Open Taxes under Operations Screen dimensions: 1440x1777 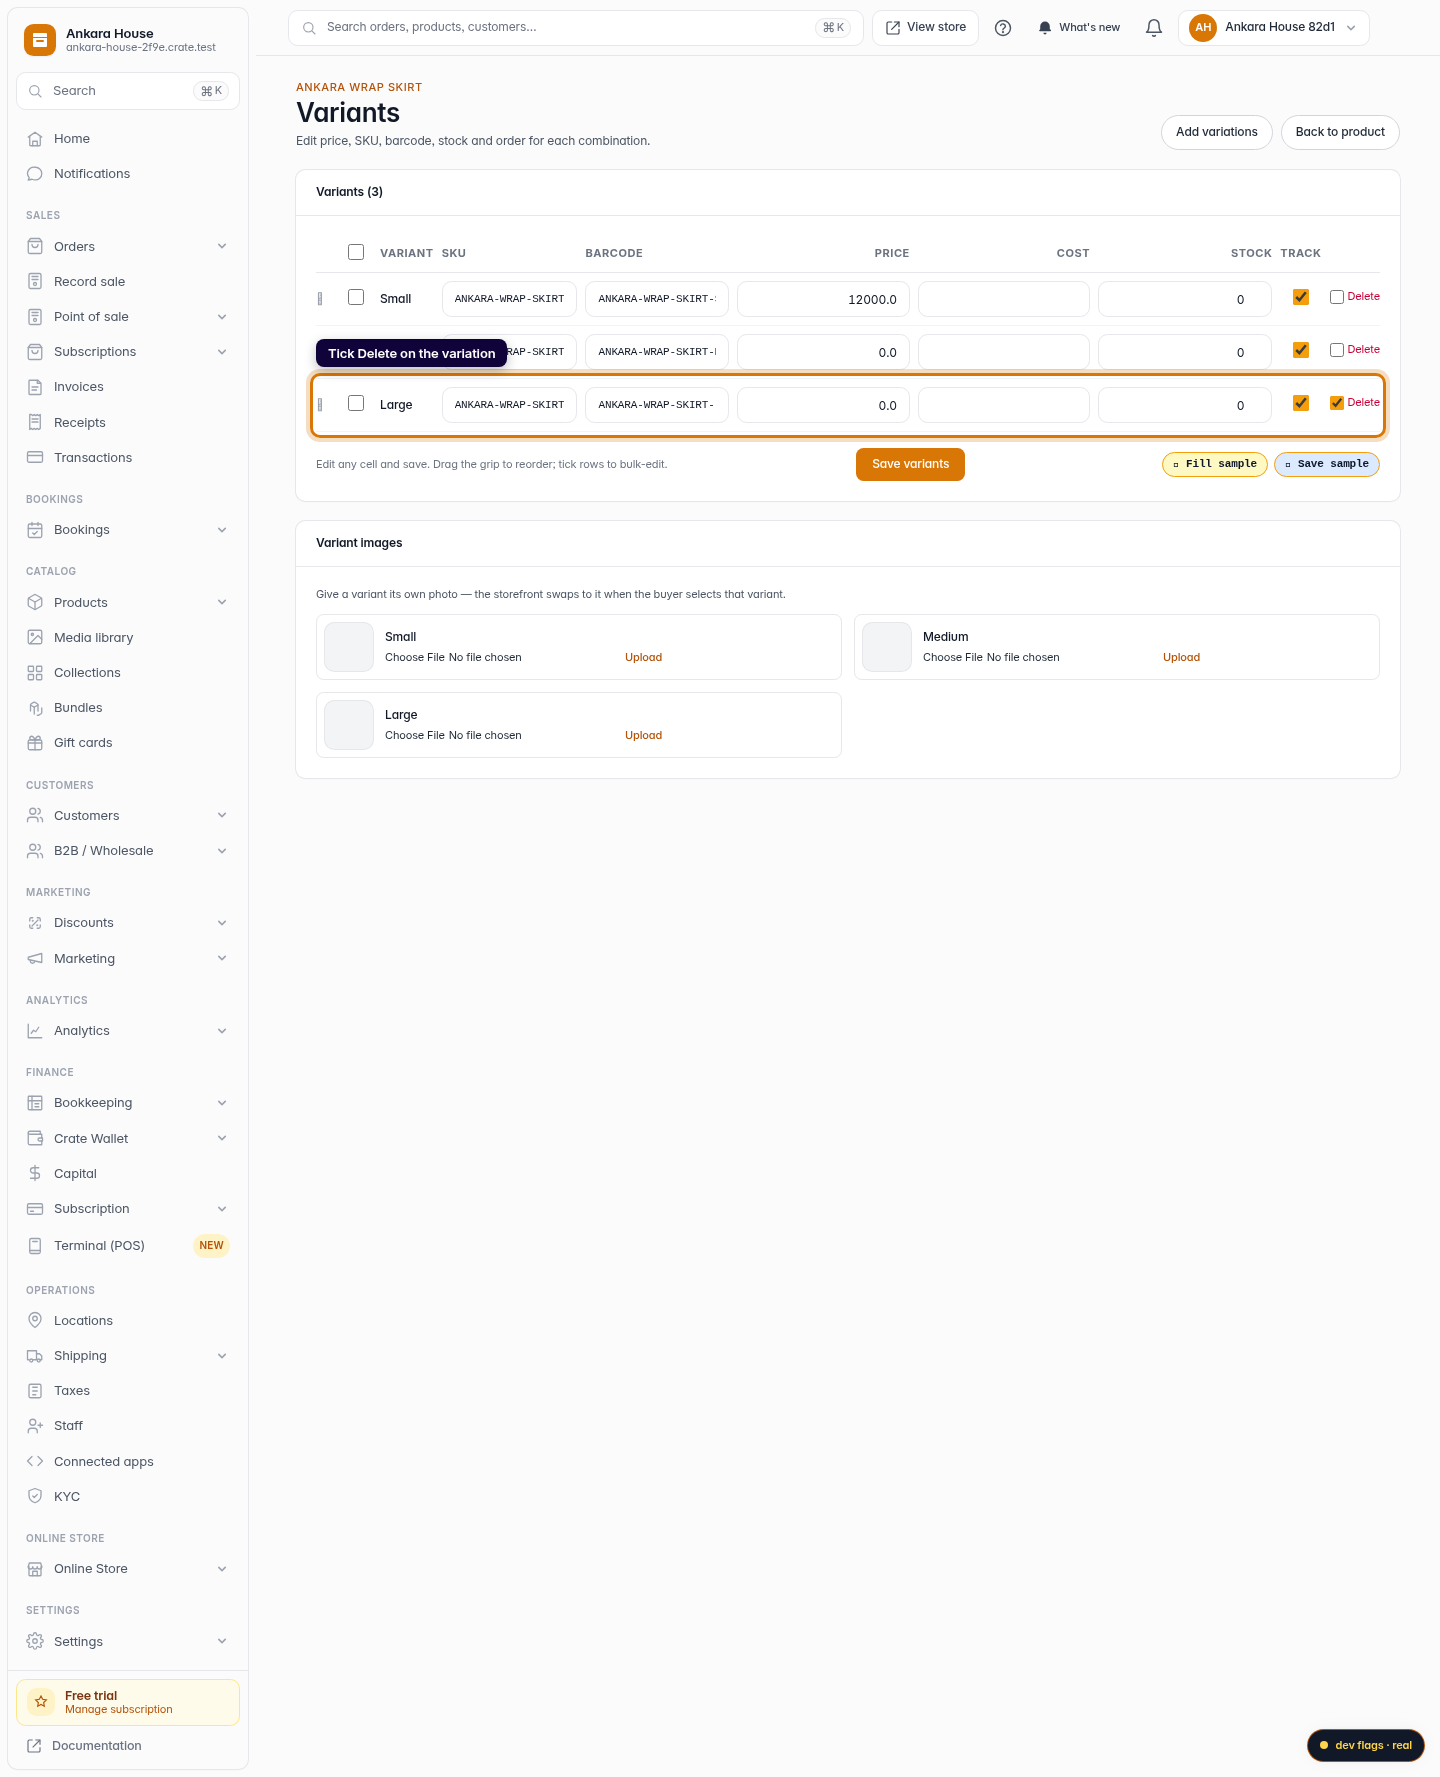pos(128,1391)
